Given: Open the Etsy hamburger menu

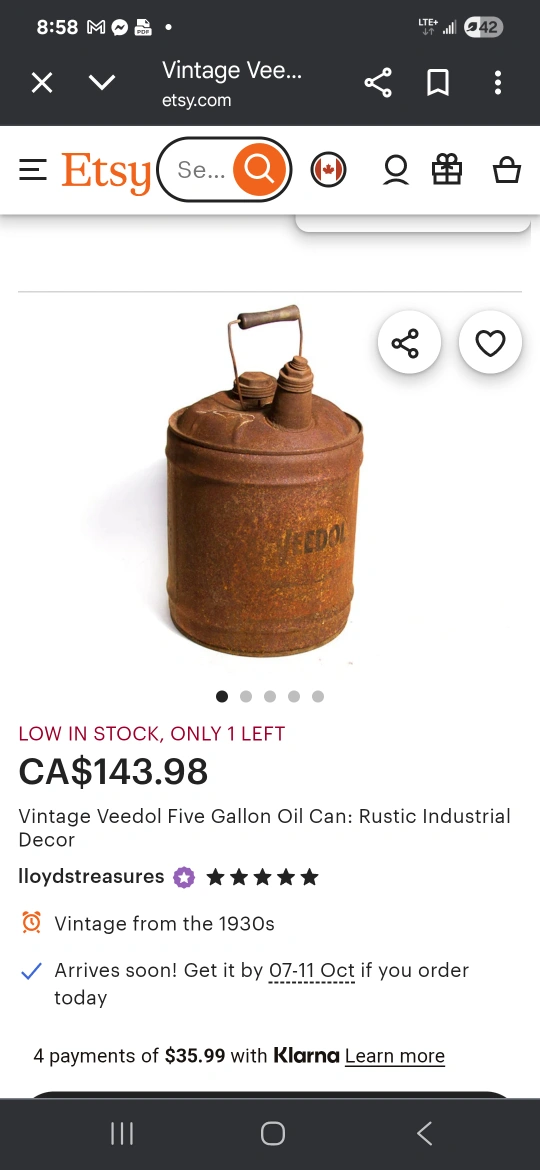Looking at the screenshot, I should [33, 170].
